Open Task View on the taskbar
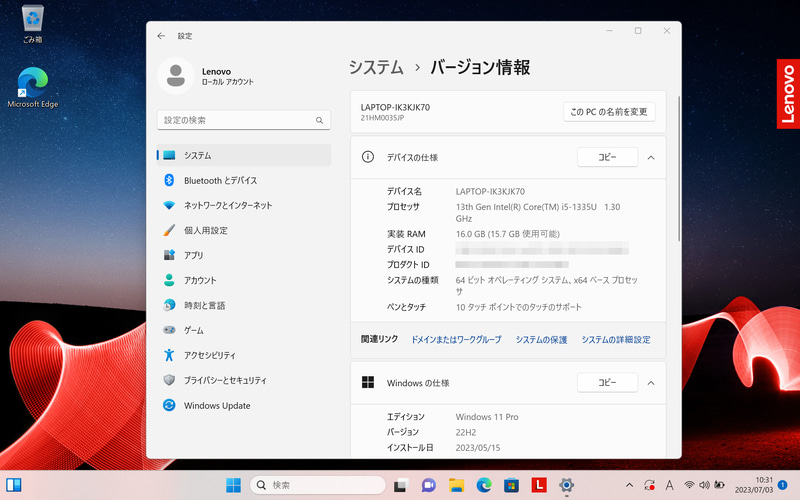Viewport: 800px width, 500px height. click(401, 485)
